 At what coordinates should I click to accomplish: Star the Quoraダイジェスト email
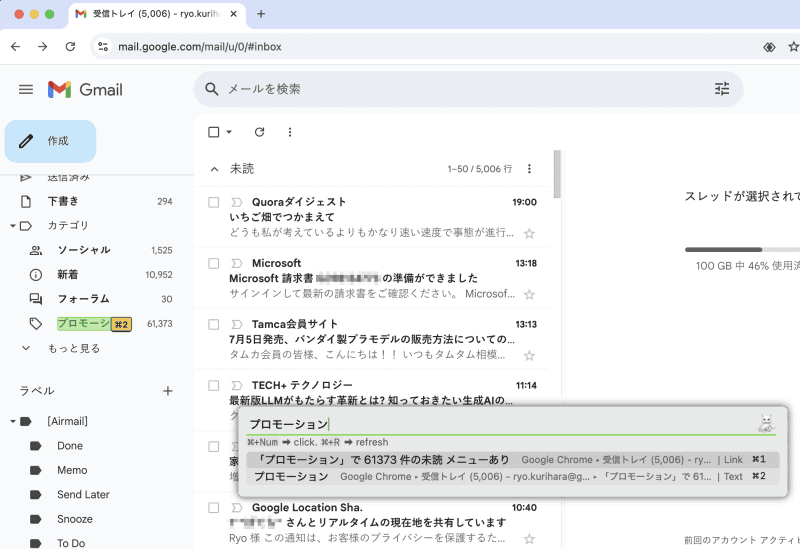pos(530,234)
